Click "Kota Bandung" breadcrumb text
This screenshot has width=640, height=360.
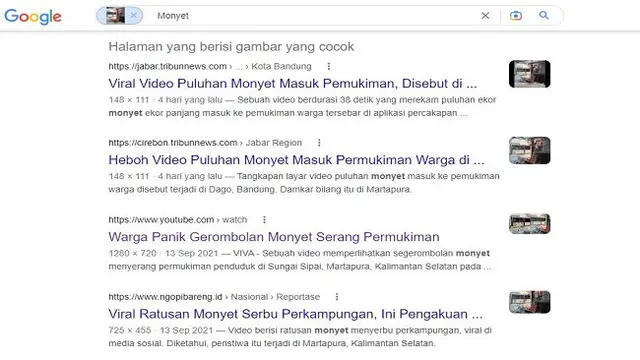[x=281, y=66]
